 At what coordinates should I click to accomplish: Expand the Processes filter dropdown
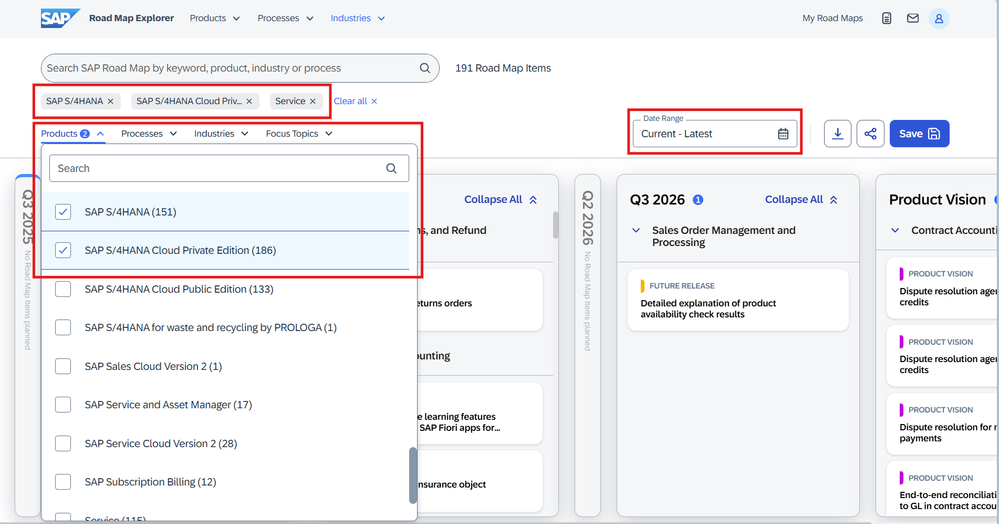coord(149,134)
